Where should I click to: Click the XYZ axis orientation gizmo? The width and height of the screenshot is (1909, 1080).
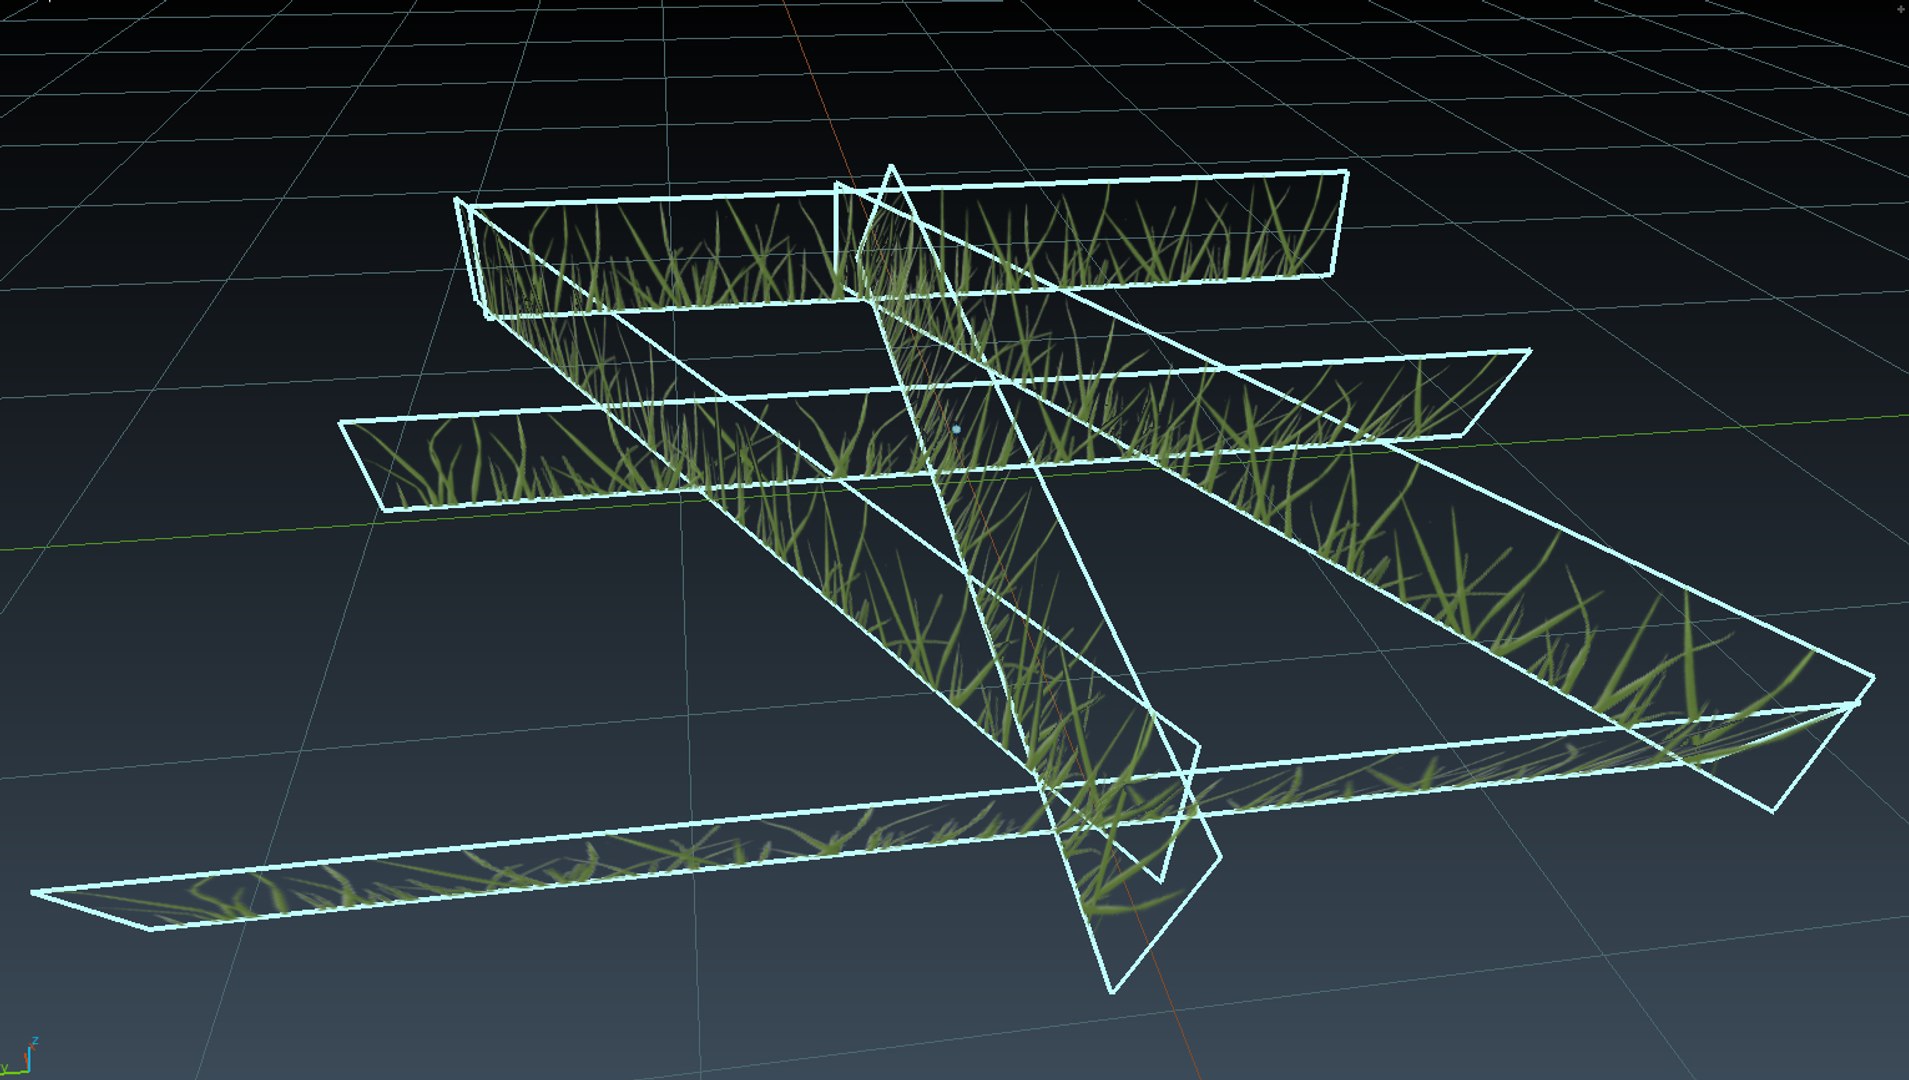[x=19, y=1057]
